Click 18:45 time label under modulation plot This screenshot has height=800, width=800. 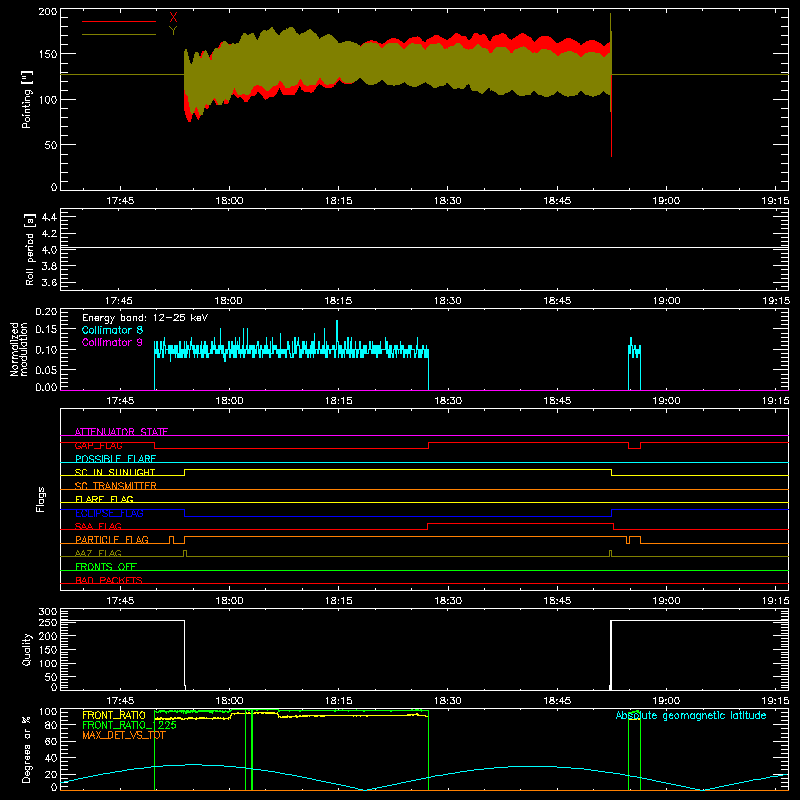557,401
